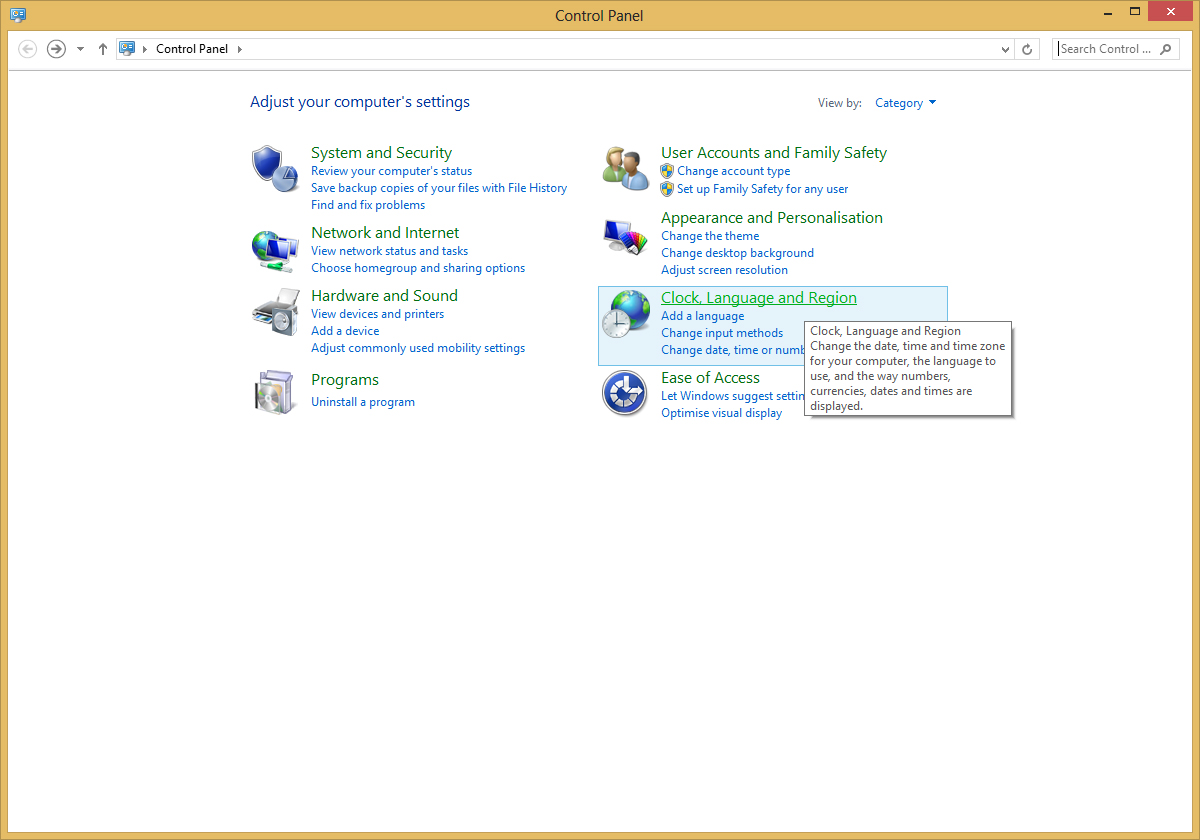Open the Network and Internet heading
The image size is (1200, 840).
click(385, 233)
